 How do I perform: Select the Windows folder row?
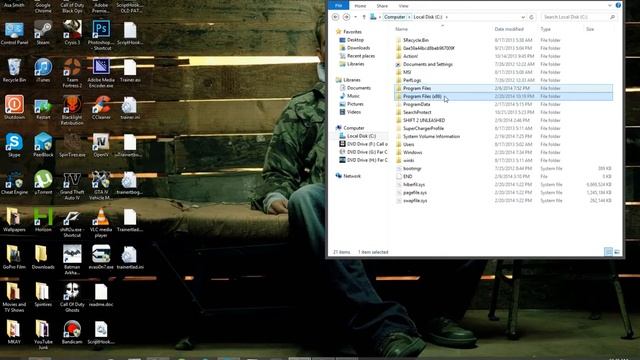[x=503, y=152]
